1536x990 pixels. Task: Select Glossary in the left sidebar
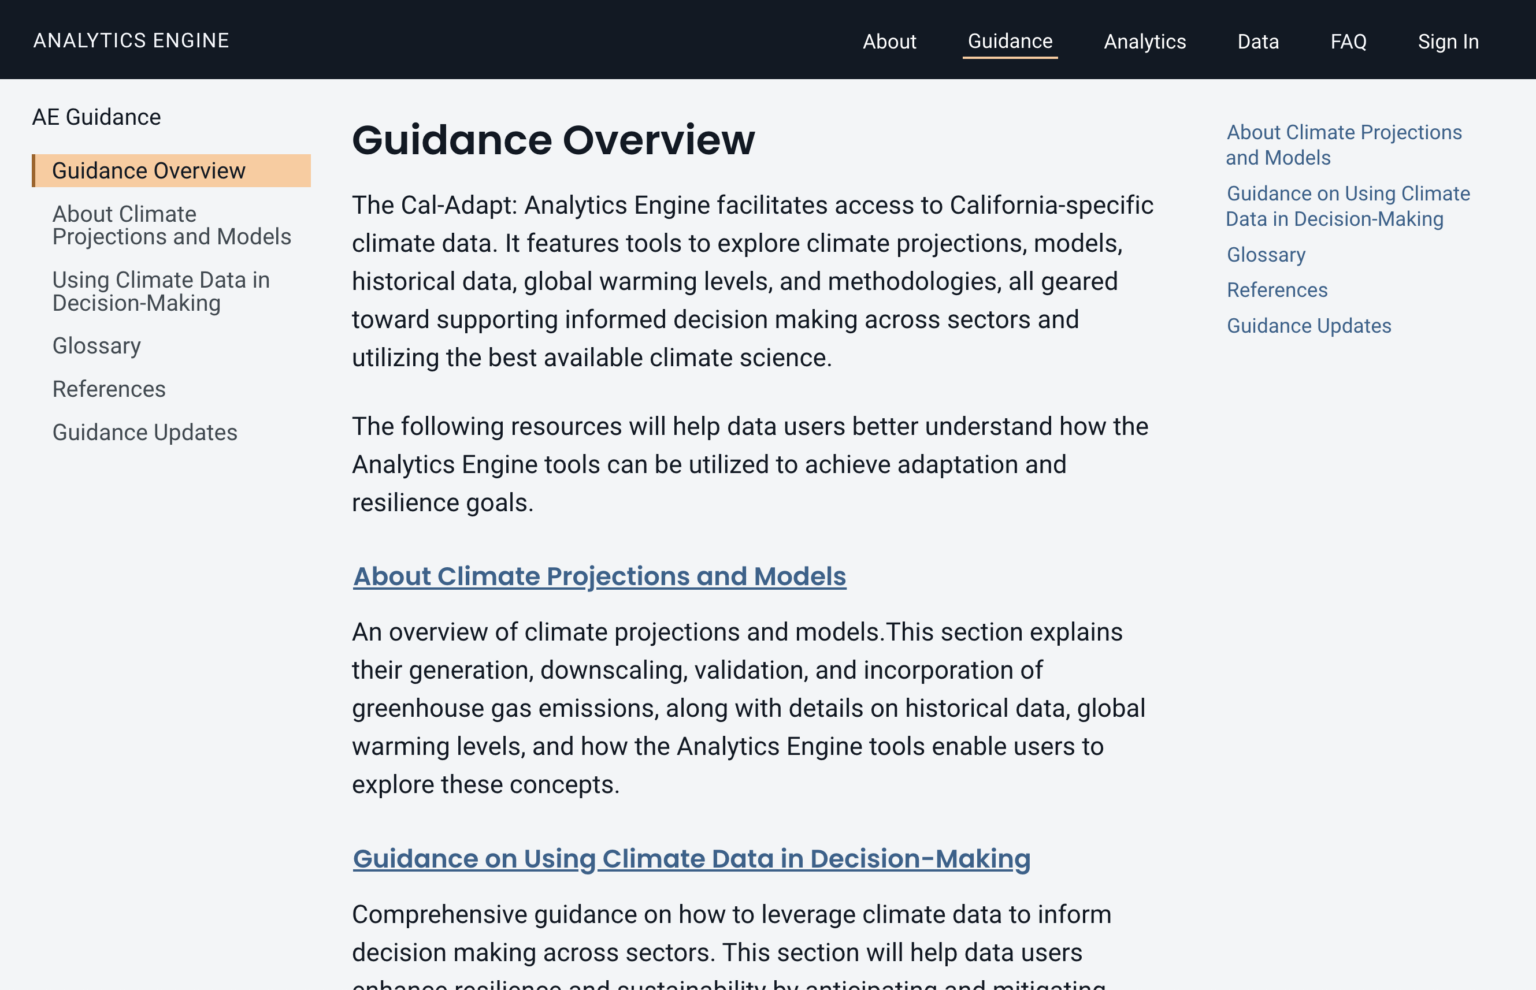96,345
